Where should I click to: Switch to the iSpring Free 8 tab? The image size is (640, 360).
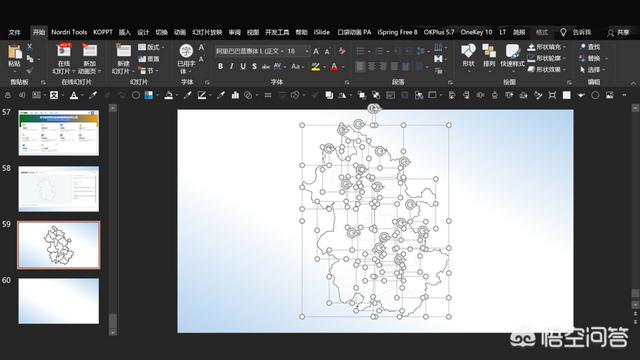[397, 32]
